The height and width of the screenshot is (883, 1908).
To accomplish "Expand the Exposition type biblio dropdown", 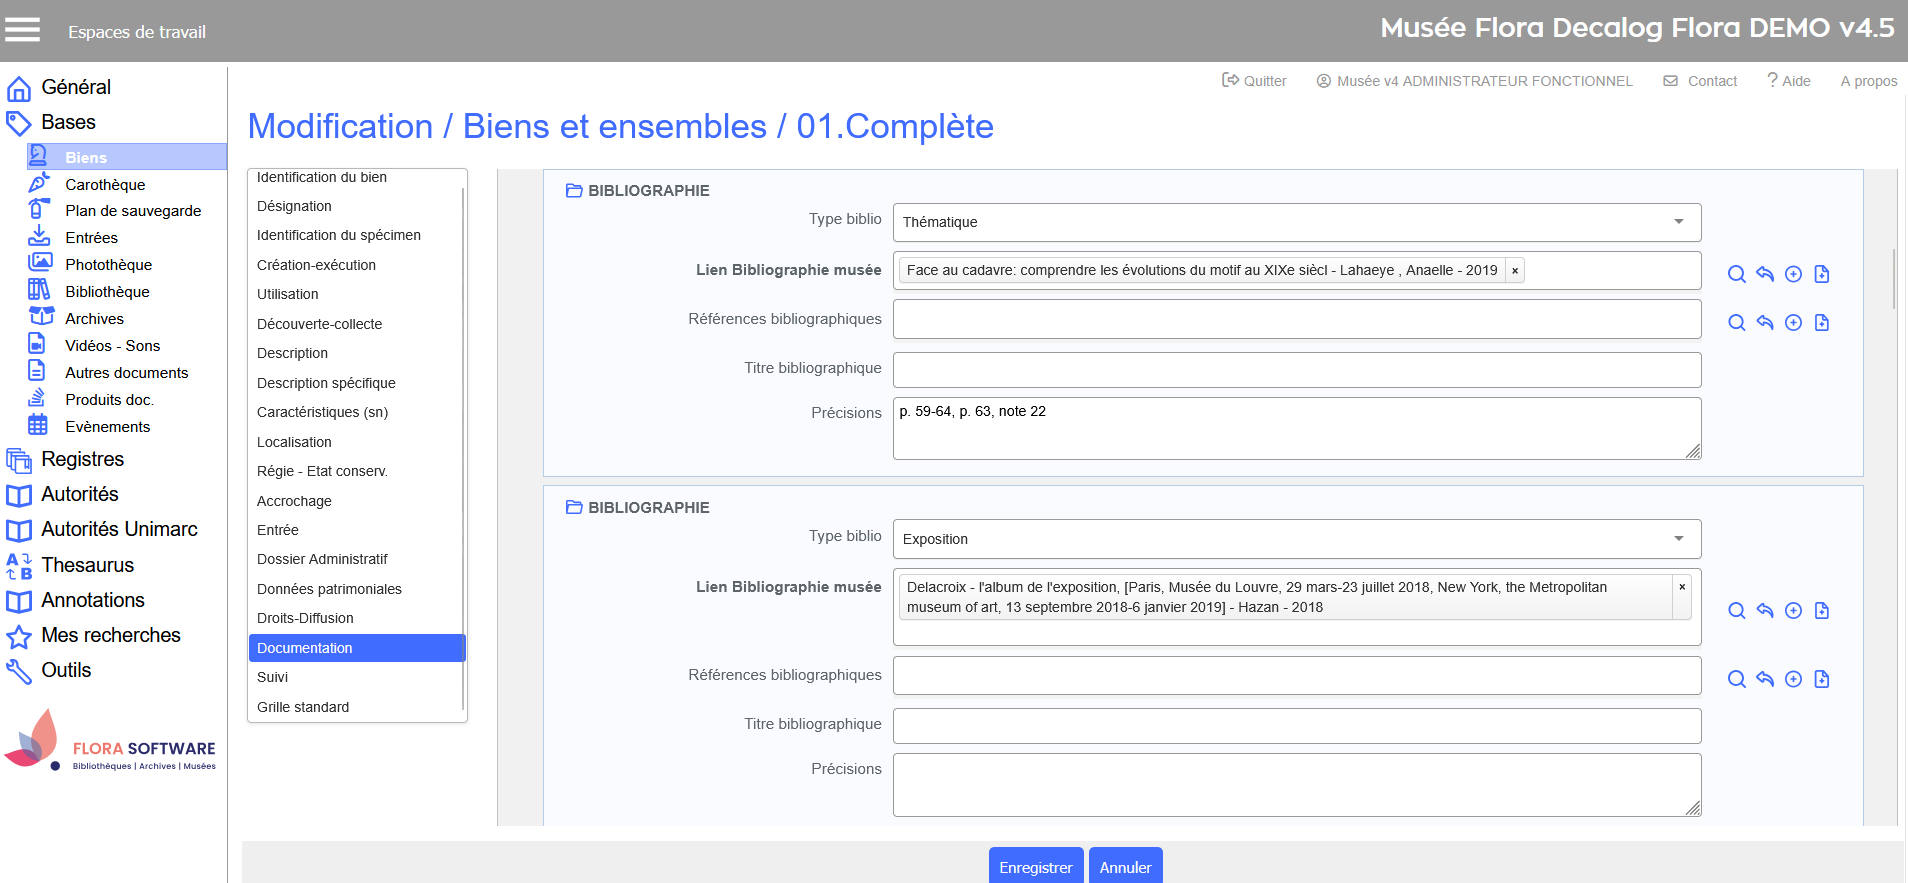I will point(1679,539).
